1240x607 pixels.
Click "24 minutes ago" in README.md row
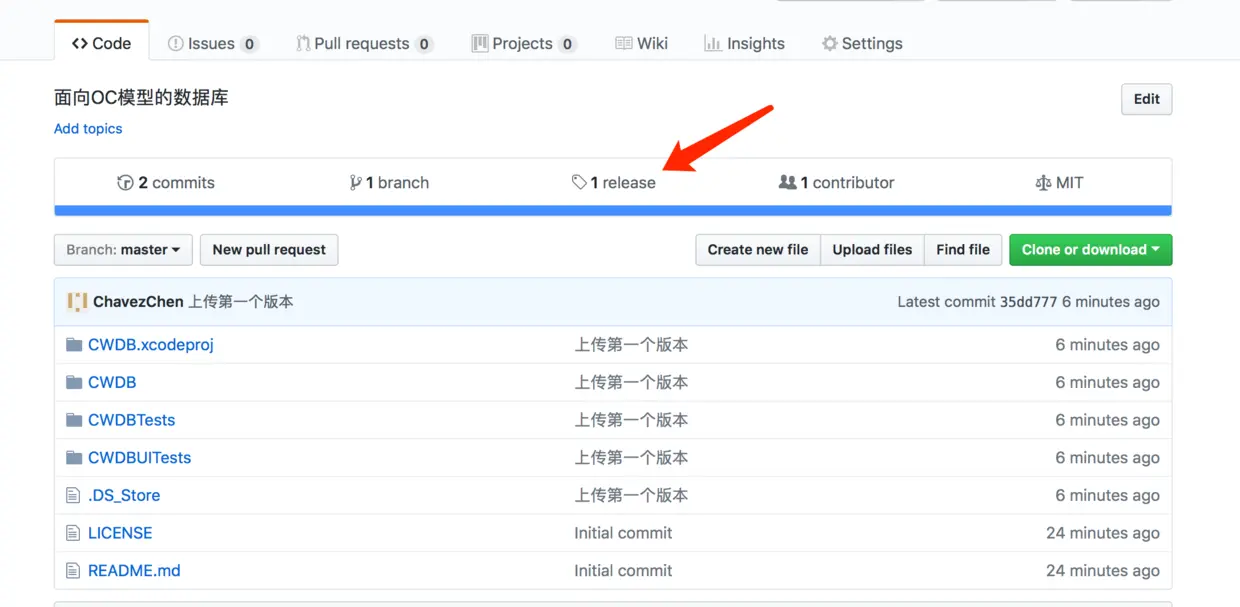coord(1103,571)
